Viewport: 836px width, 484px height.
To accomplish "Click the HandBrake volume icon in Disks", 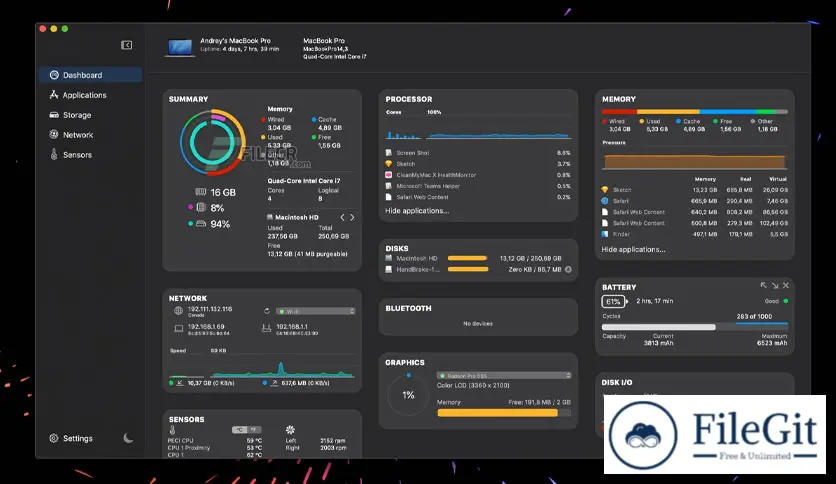I will pyautogui.click(x=389, y=269).
